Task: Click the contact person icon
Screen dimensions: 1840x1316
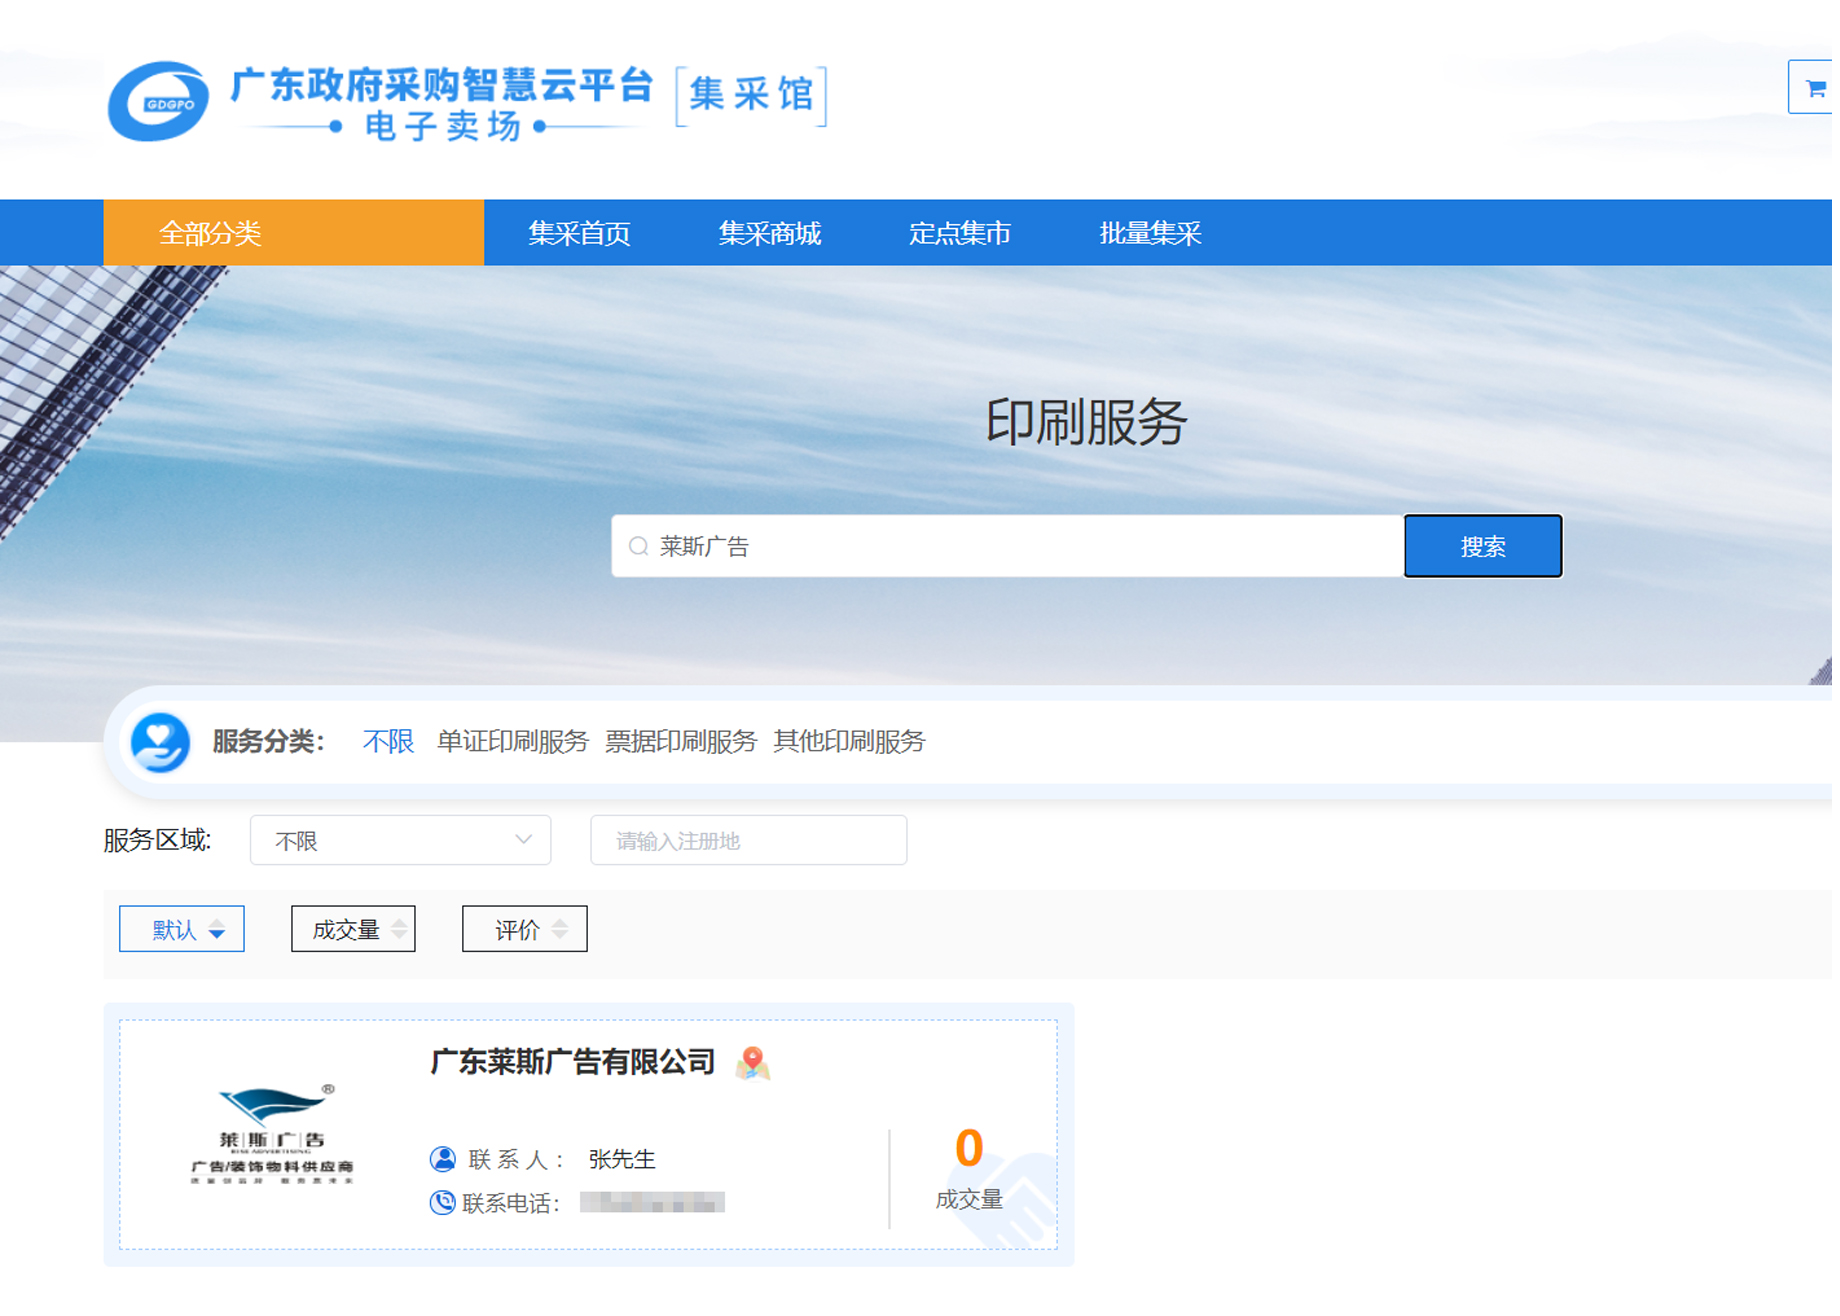Action: (442, 1159)
